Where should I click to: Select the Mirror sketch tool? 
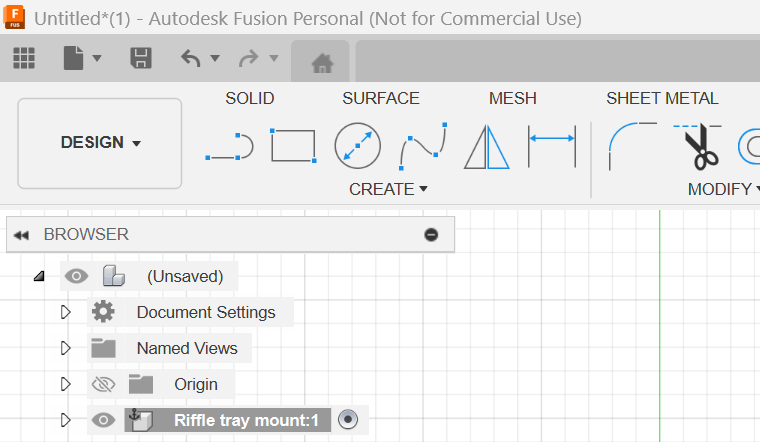click(x=487, y=147)
